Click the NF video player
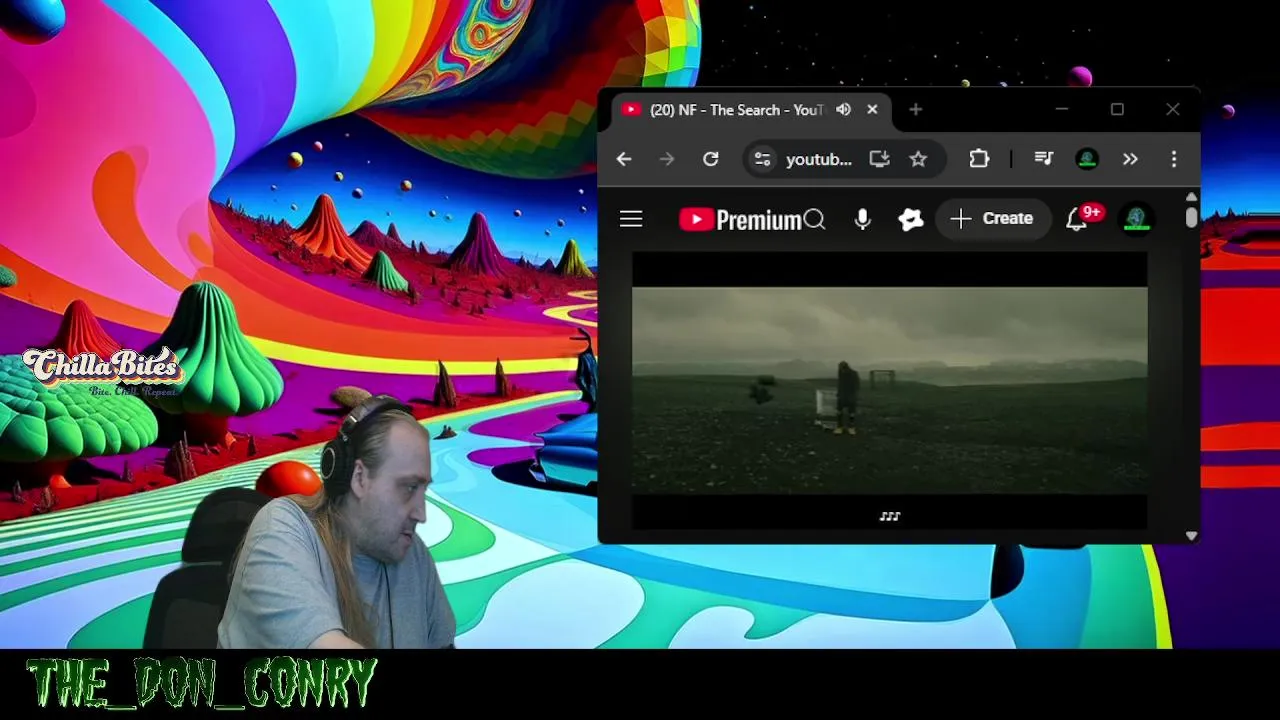 890,390
